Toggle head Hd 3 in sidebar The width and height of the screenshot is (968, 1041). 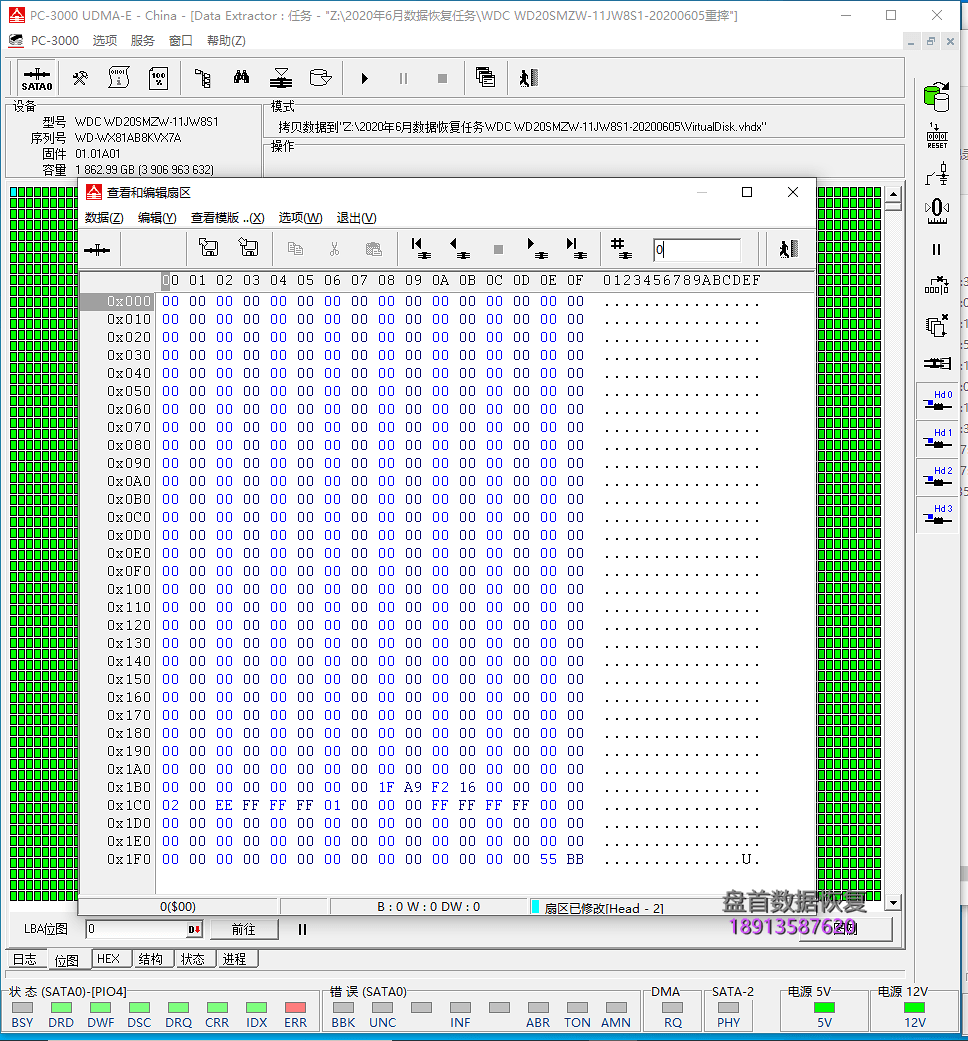pos(937,515)
